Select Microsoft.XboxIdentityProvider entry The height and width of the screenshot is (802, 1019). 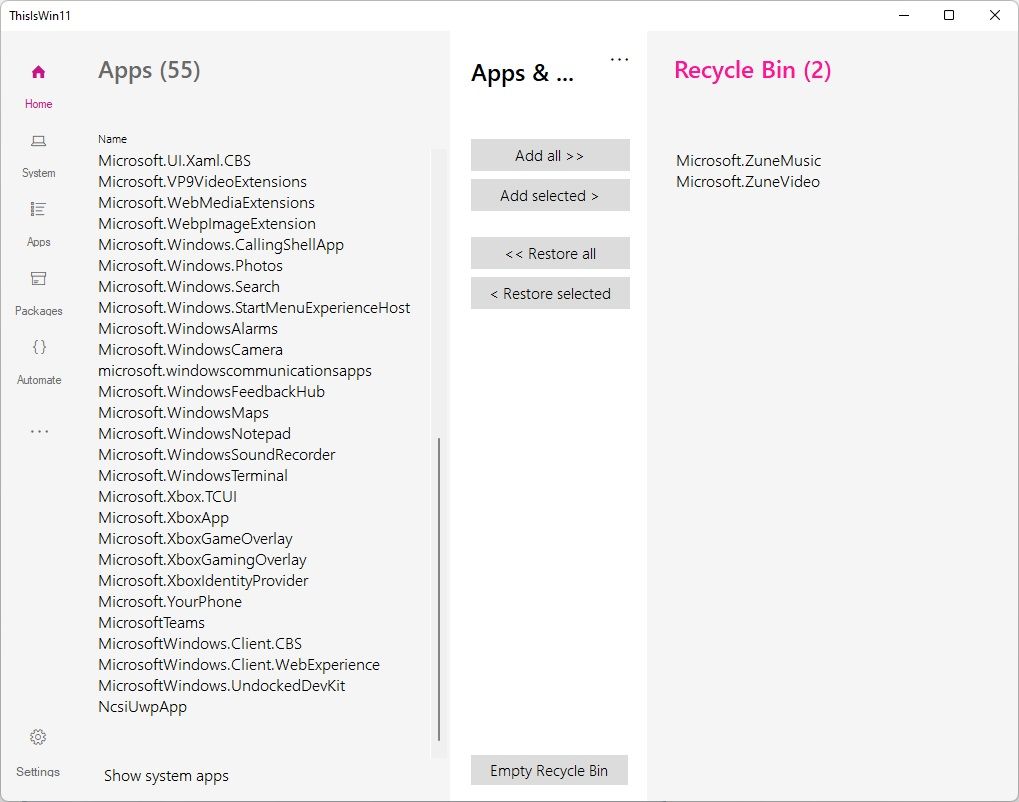203,581
